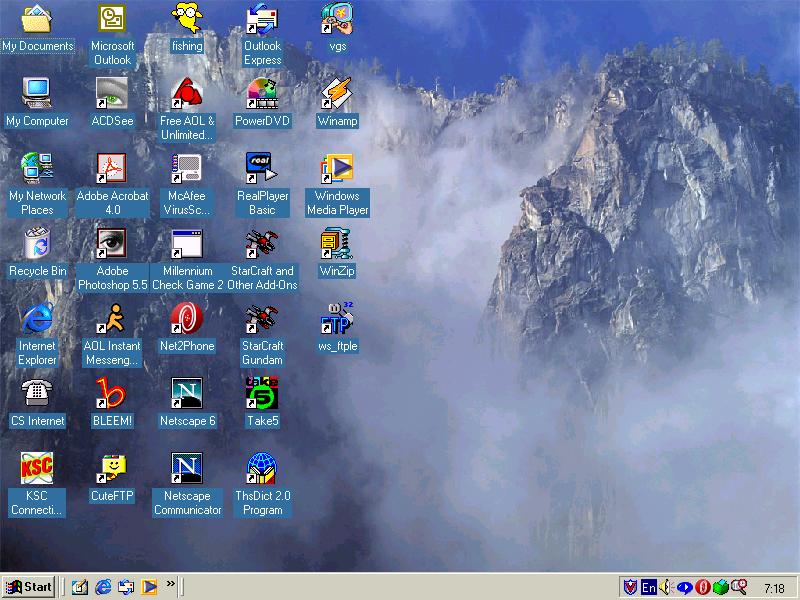Launch Internet Explorer from Quick Launch
The width and height of the screenshot is (800, 600).
[103, 587]
